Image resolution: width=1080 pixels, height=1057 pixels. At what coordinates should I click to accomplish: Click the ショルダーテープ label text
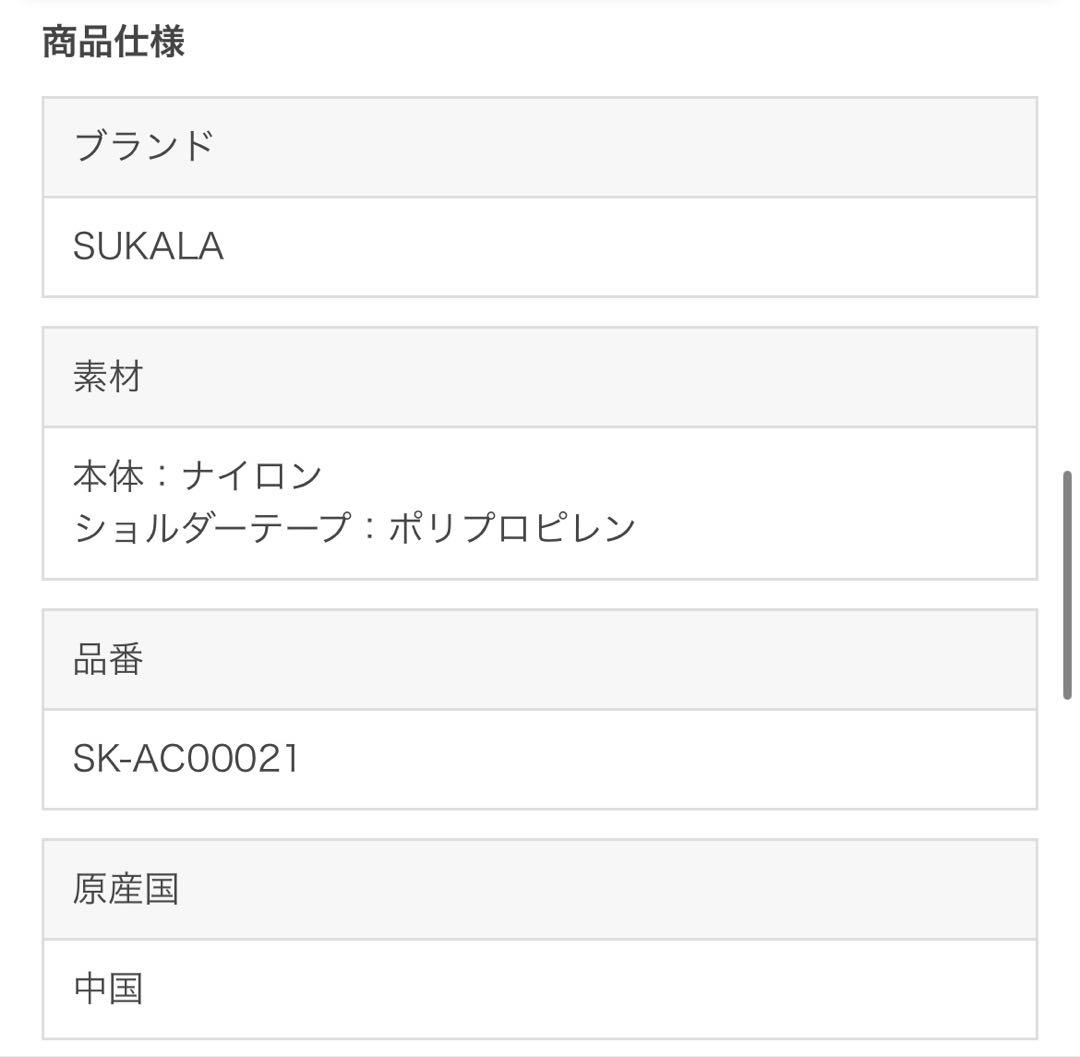click(x=212, y=527)
